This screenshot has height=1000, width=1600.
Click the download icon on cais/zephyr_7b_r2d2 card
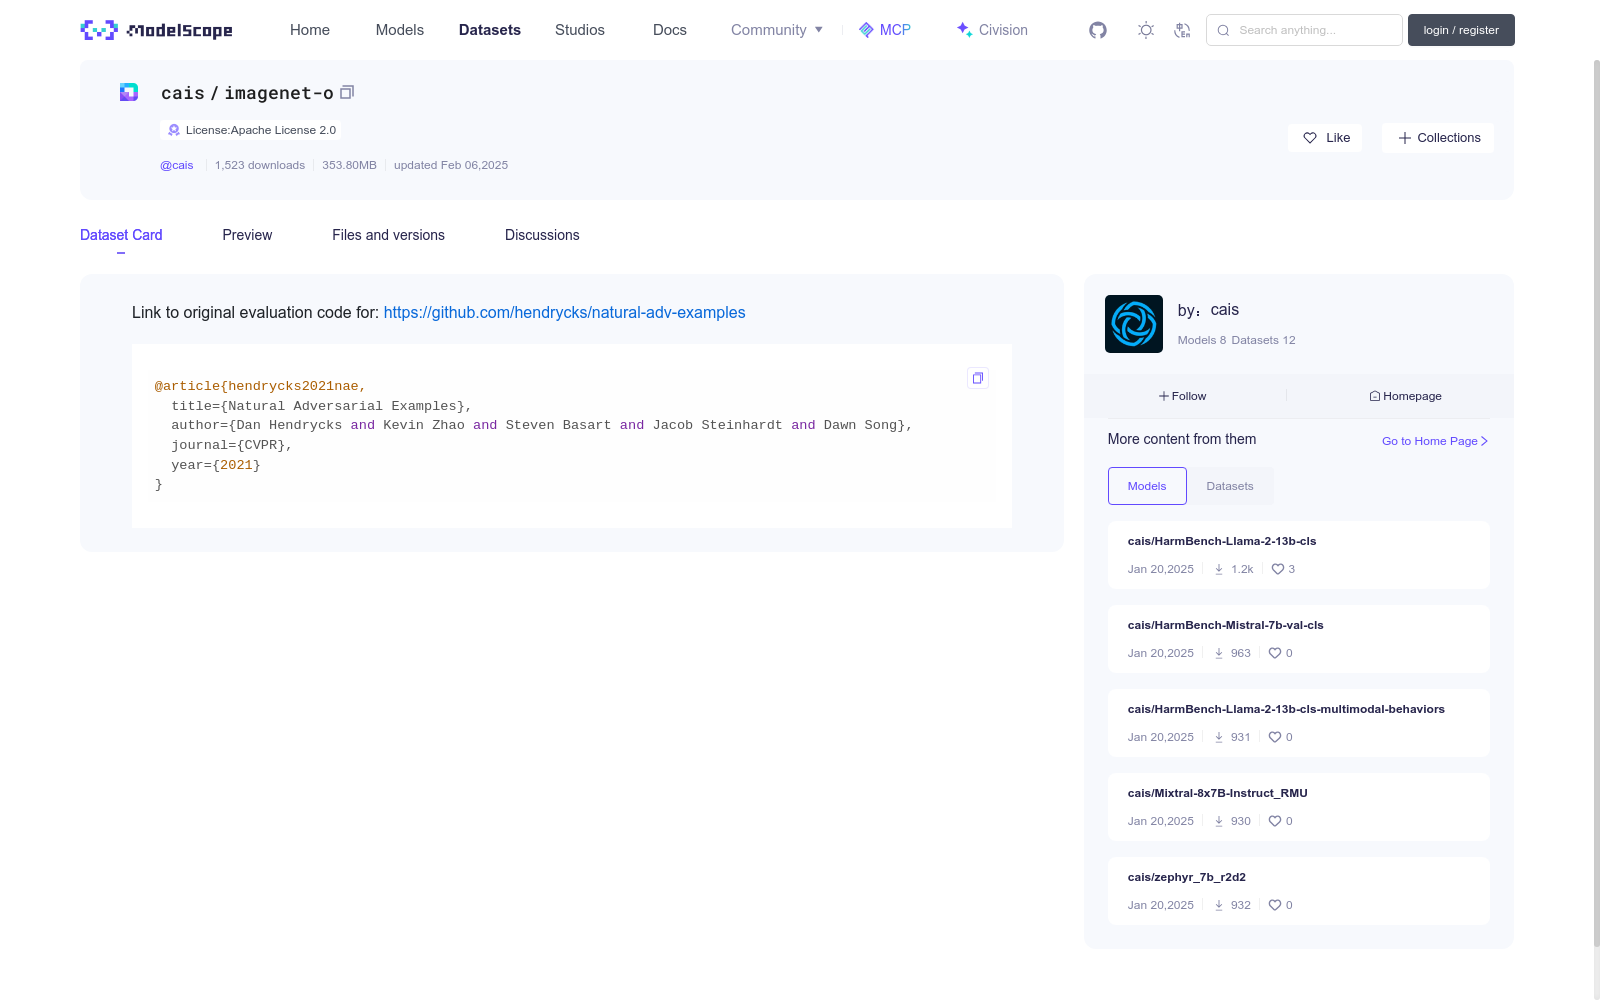pos(1219,905)
